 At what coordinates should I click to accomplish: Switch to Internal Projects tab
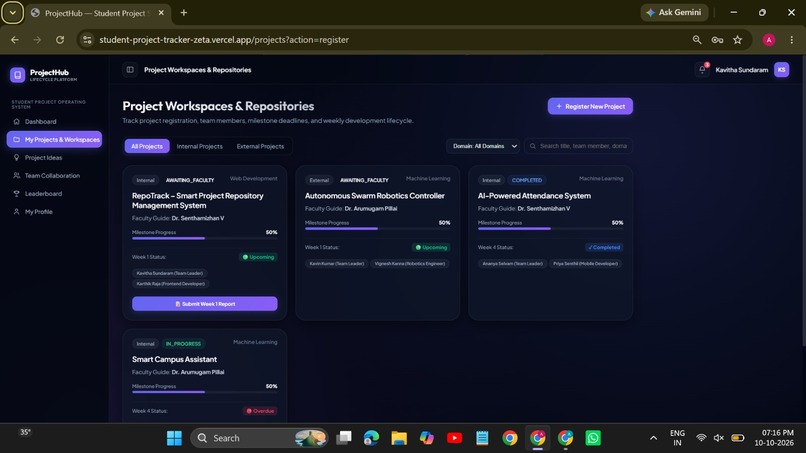tap(199, 147)
